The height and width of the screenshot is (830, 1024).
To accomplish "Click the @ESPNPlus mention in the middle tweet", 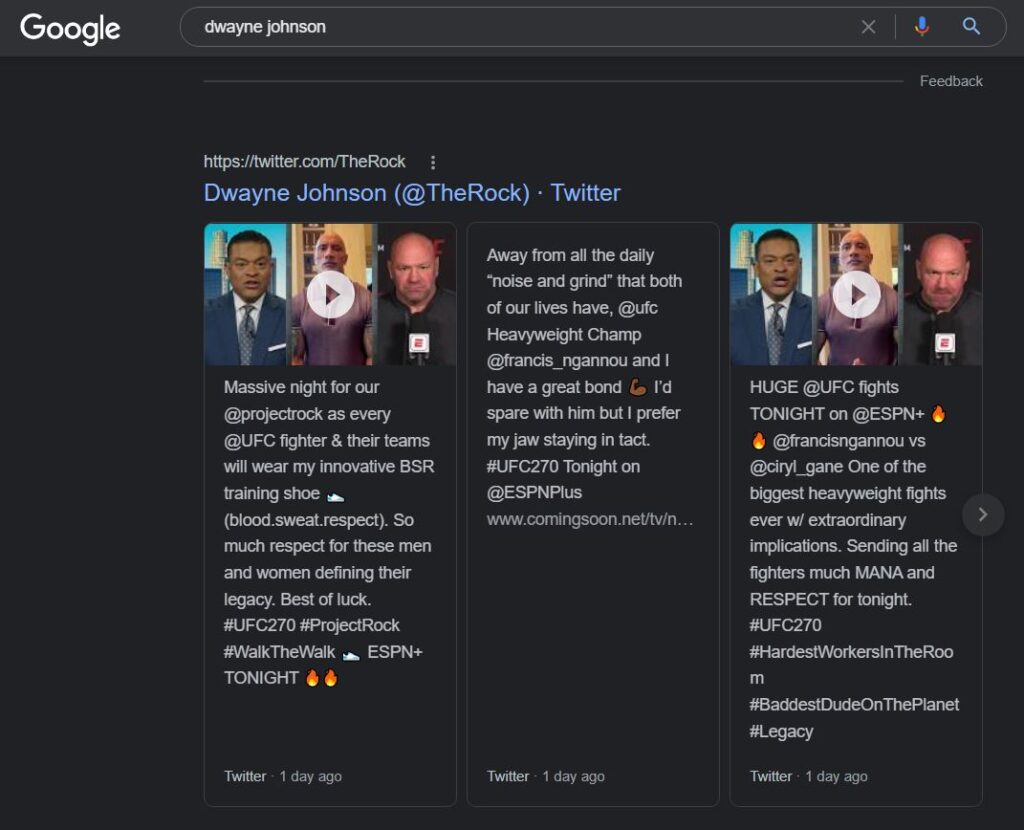I will [534, 492].
